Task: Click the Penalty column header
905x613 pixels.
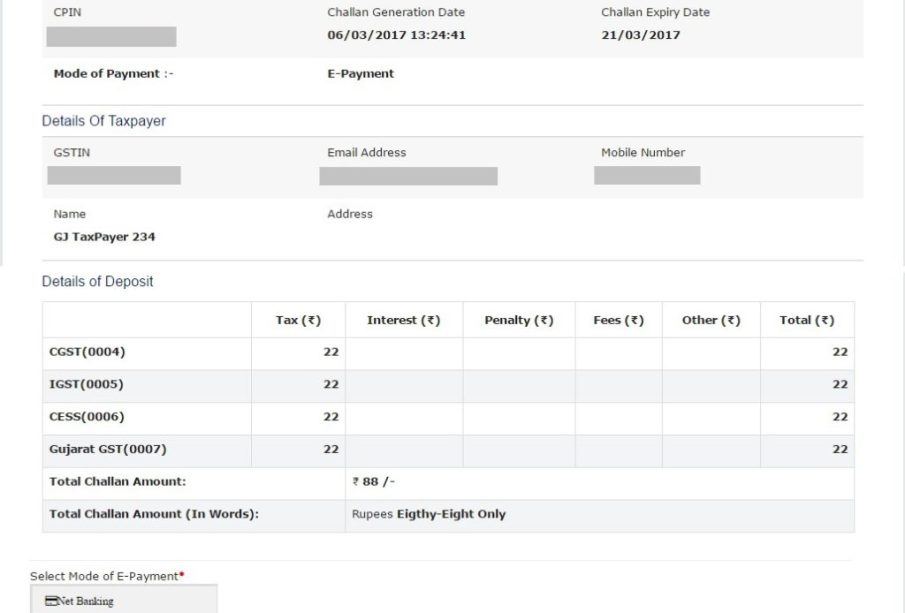Action: click(x=519, y=320)
